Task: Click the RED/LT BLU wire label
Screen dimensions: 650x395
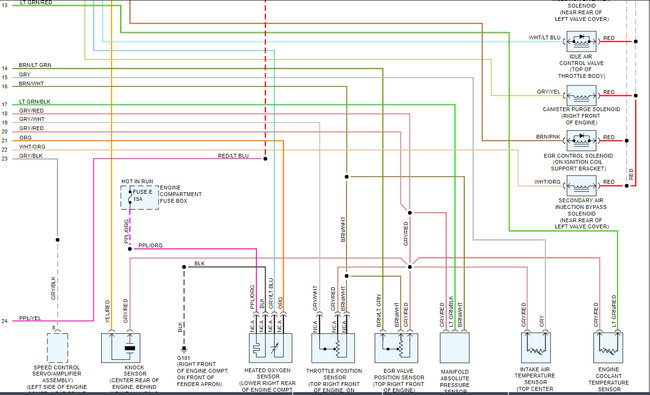Action: point(233,156)
